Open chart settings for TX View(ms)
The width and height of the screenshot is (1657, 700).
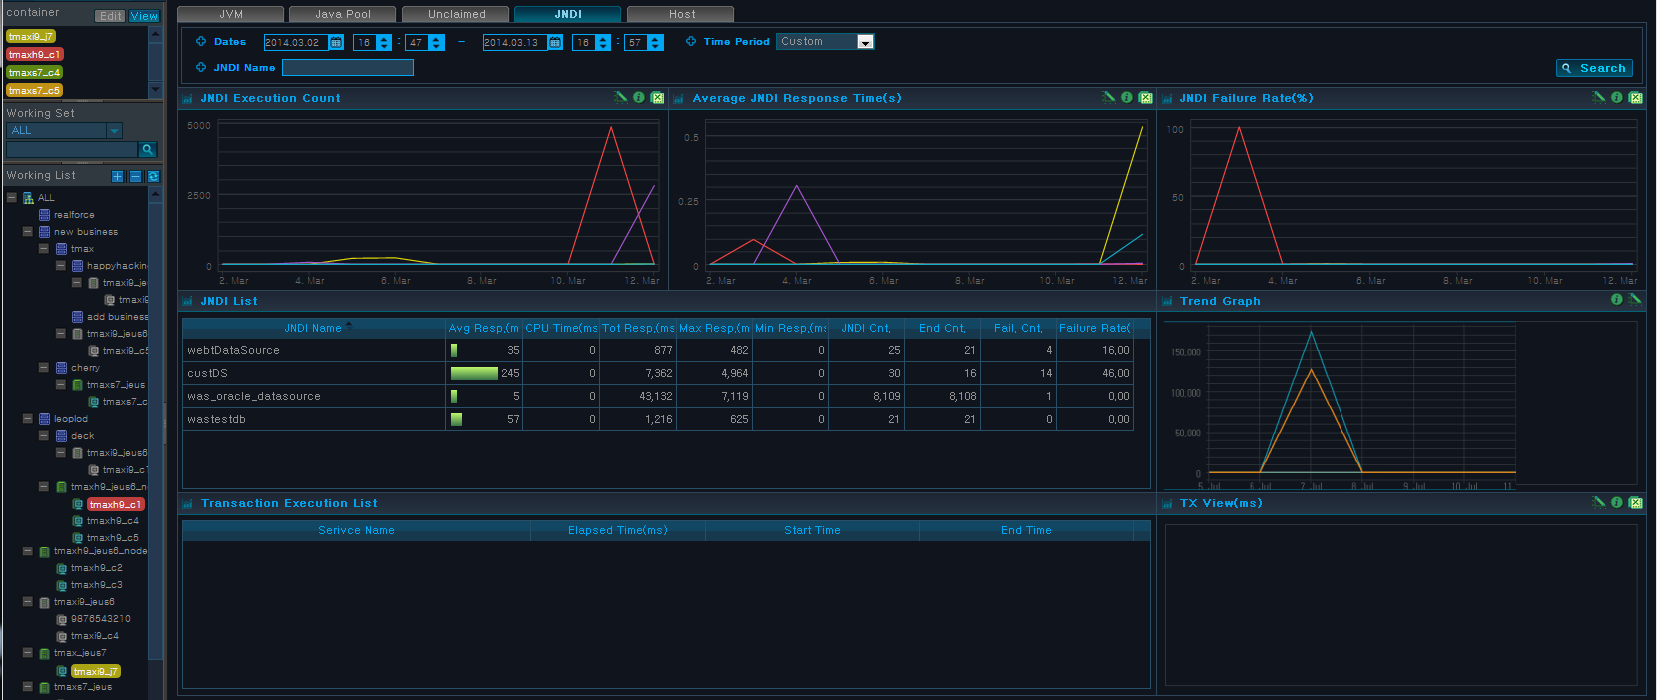coord(1599,502)
